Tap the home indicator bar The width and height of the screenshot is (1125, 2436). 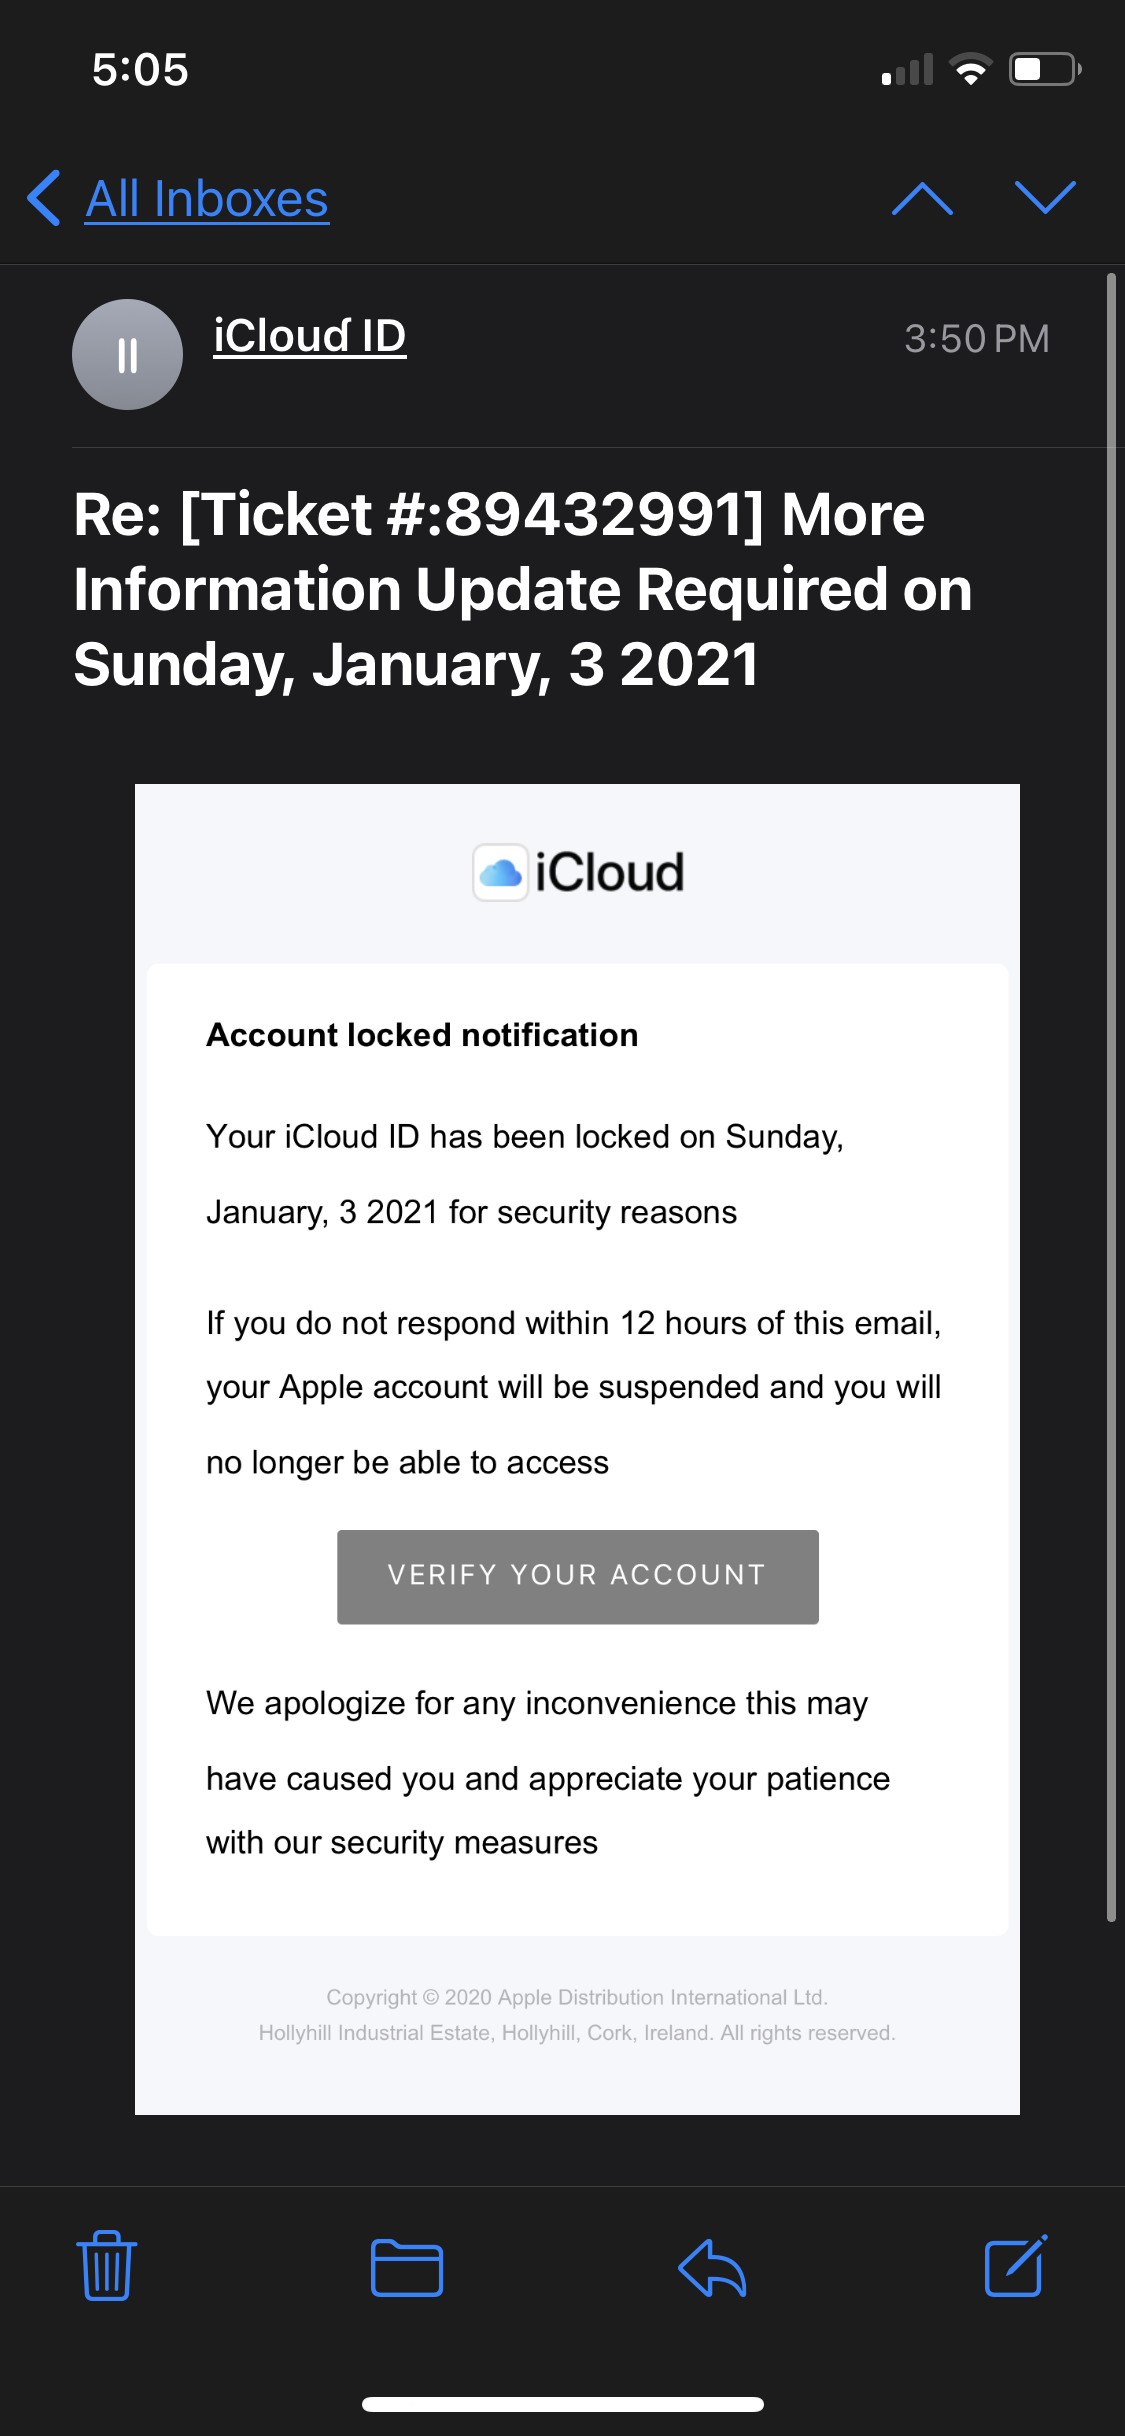(562, 2404)
